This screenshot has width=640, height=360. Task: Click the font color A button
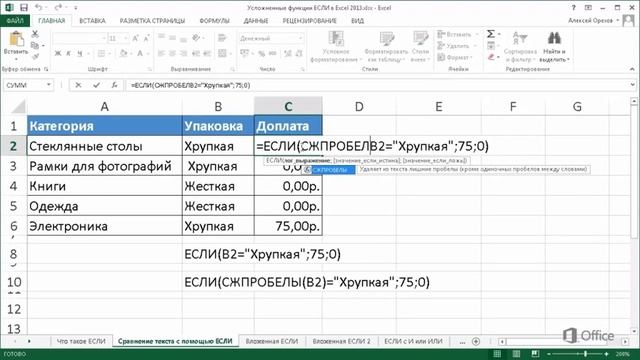[x=140, y=53]
